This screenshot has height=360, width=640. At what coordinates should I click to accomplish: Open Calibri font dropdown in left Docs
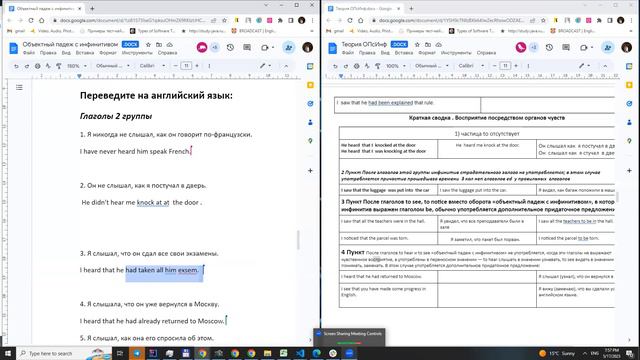coord(152,66)
